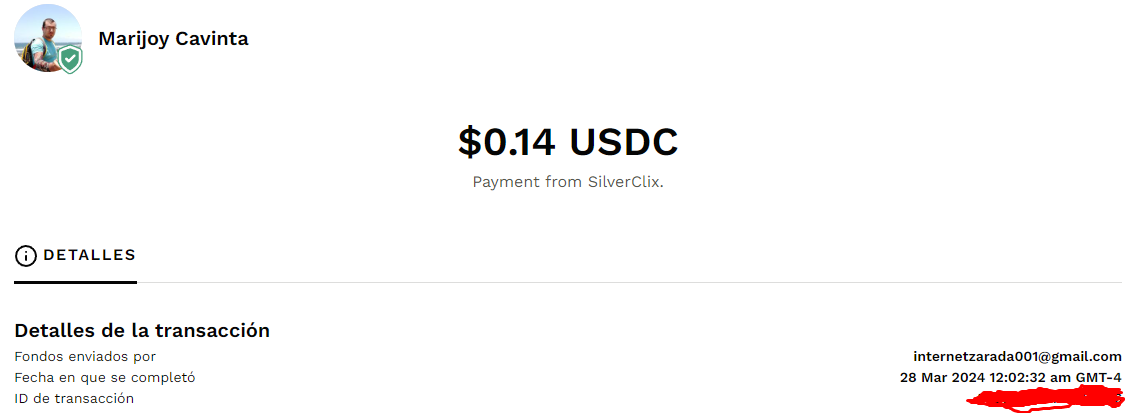Click the ID de transacción label
The height and width of the screenshot is (413, 1129).
point(74,398)
